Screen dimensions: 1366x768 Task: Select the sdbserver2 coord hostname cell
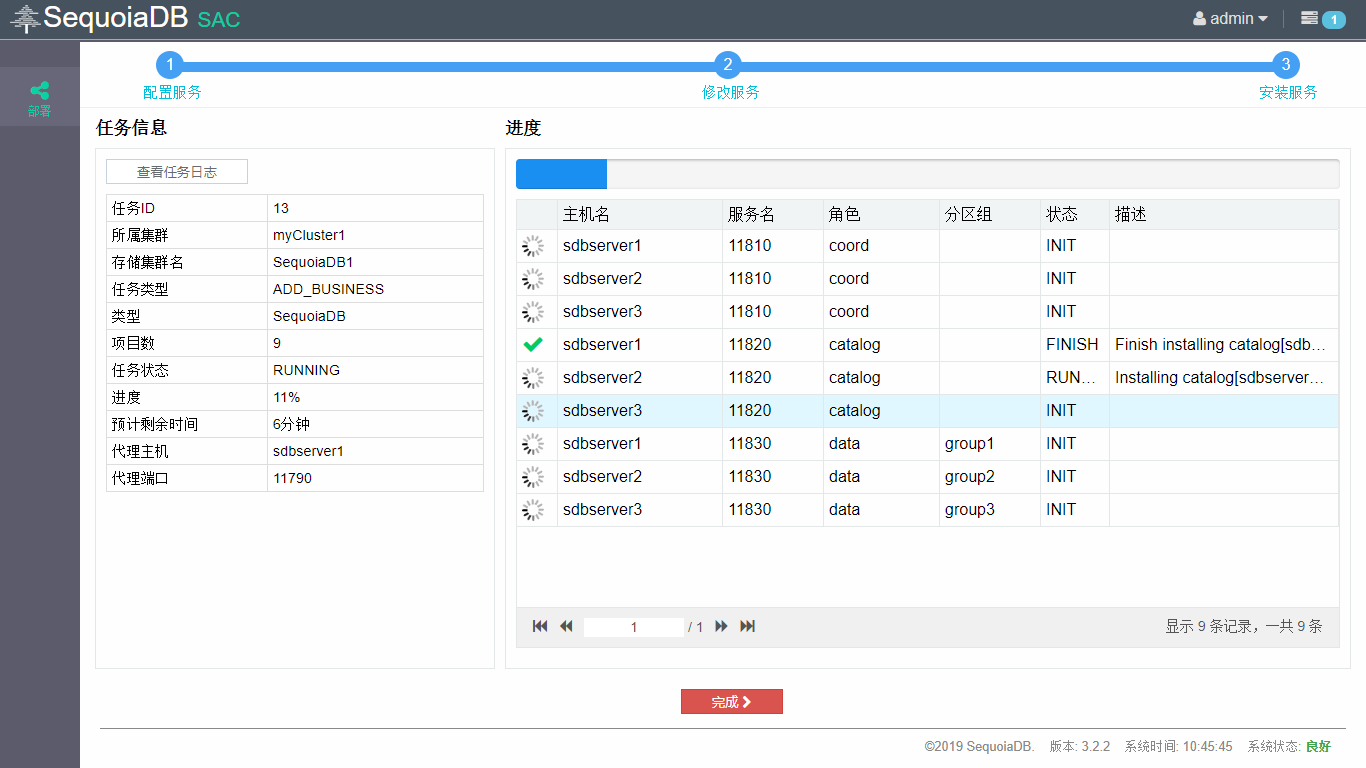click(x=640, y=278)
